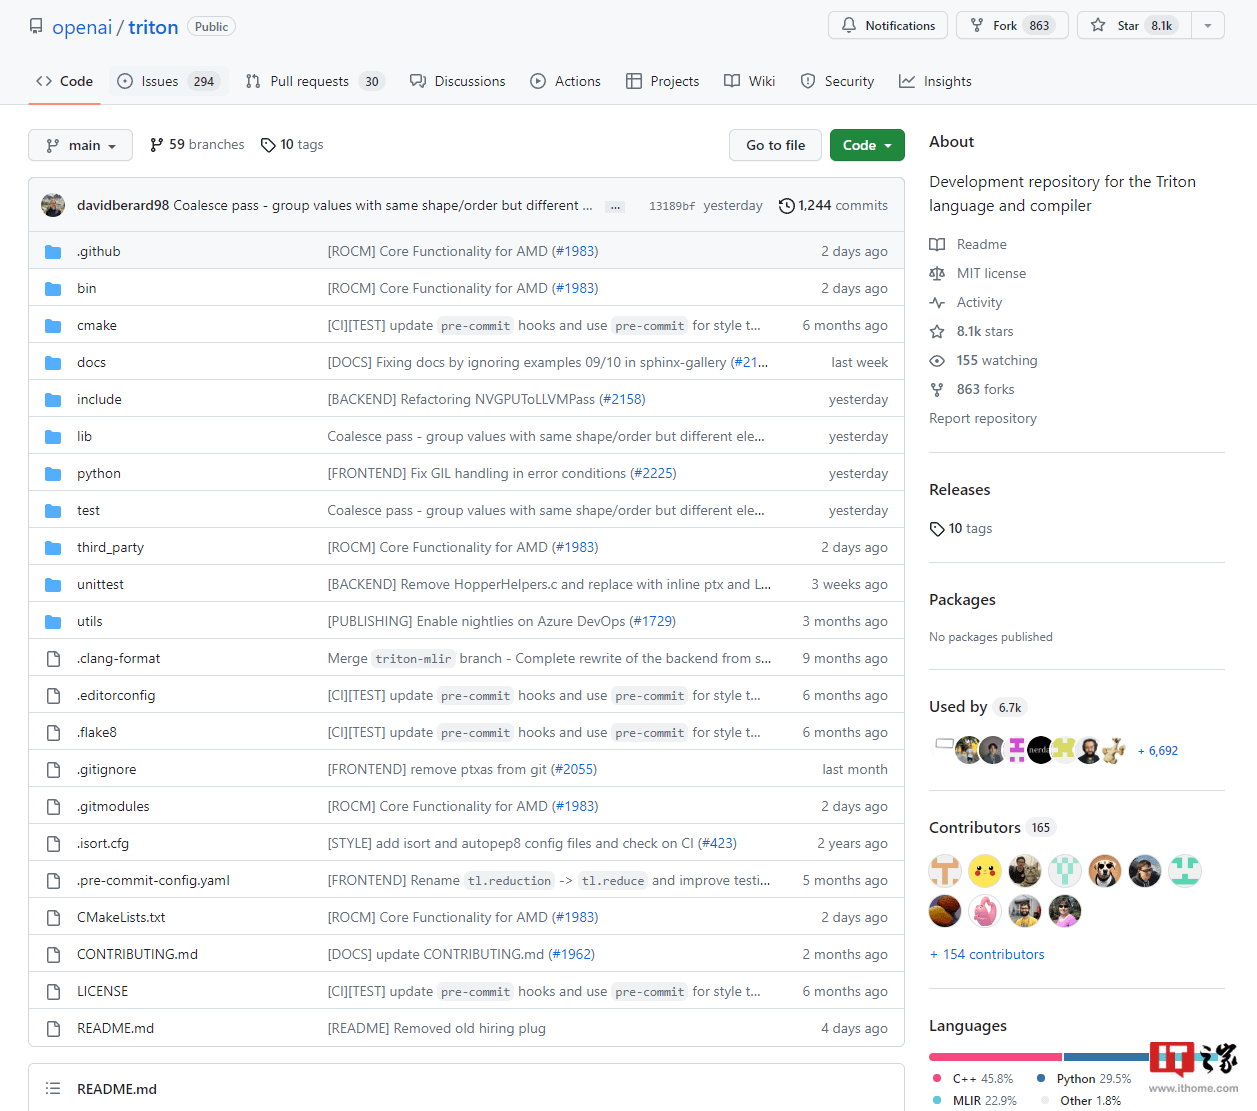Click the commit history clock icon
The height and width of the screenshot is (1111, 1257).
point(787,205)
